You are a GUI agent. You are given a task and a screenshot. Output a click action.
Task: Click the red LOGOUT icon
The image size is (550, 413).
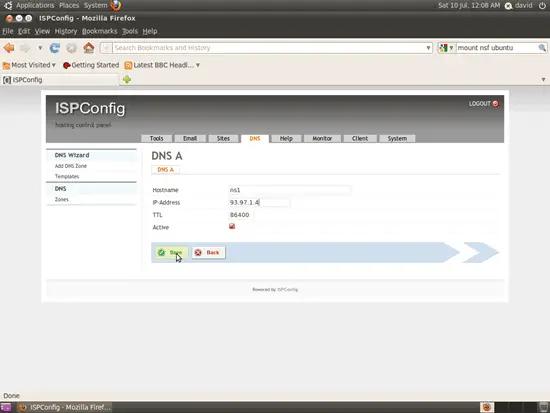pos(495,104)
